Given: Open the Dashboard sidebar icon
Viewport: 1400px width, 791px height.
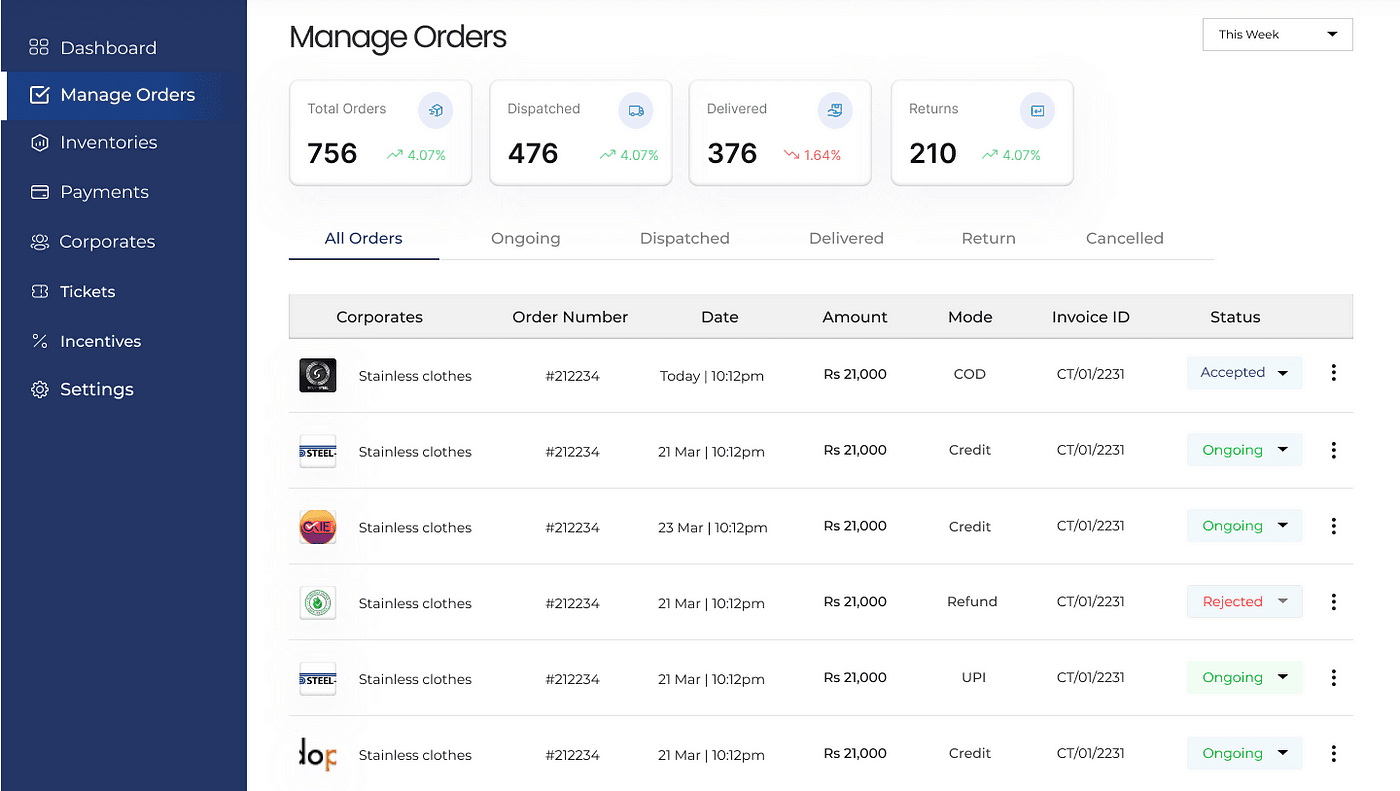Looking at the screenshot, I should pyautogui.click(x=39, y=46).
